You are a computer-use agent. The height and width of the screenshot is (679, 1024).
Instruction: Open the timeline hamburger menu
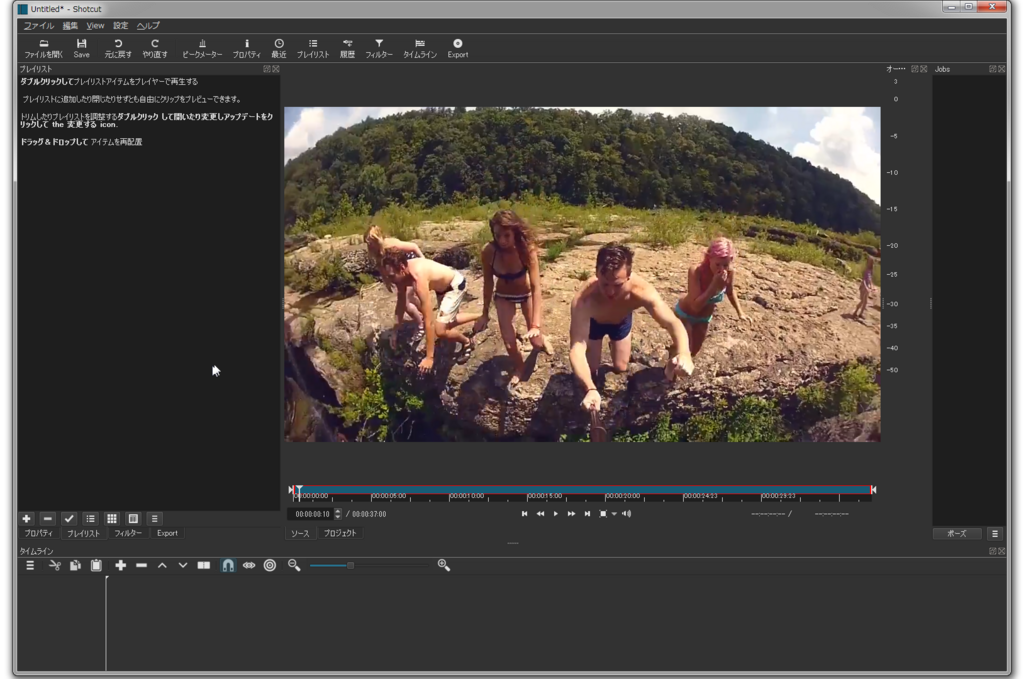30,565
